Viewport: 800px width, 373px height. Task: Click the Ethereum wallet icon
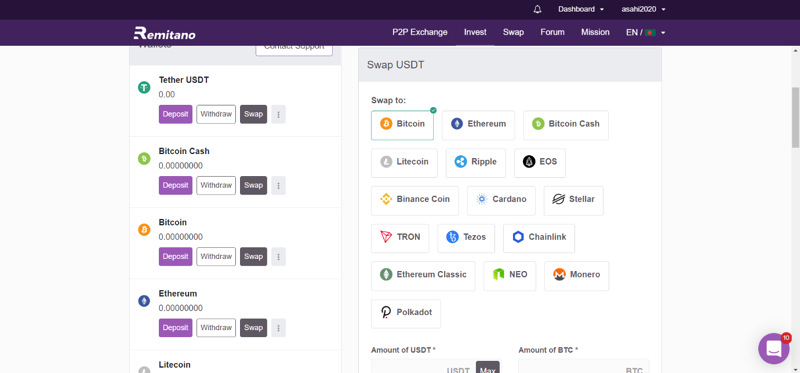point(144,301)
